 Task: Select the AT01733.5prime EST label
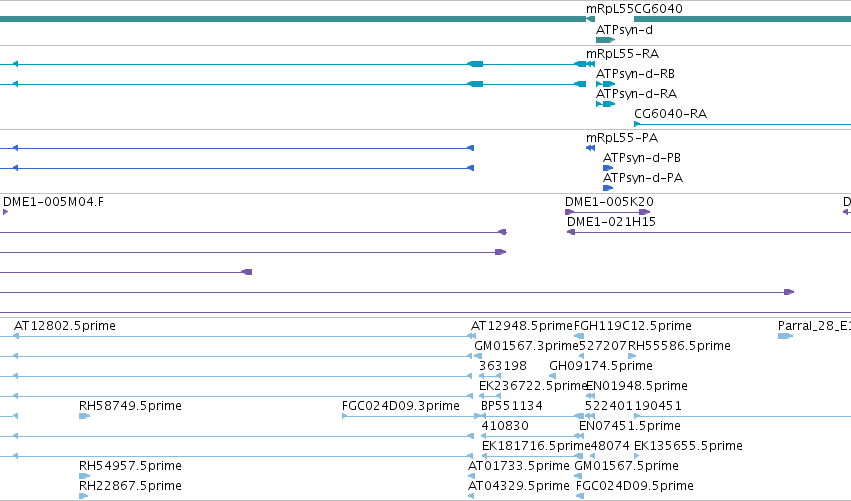[x=519, y=466]
